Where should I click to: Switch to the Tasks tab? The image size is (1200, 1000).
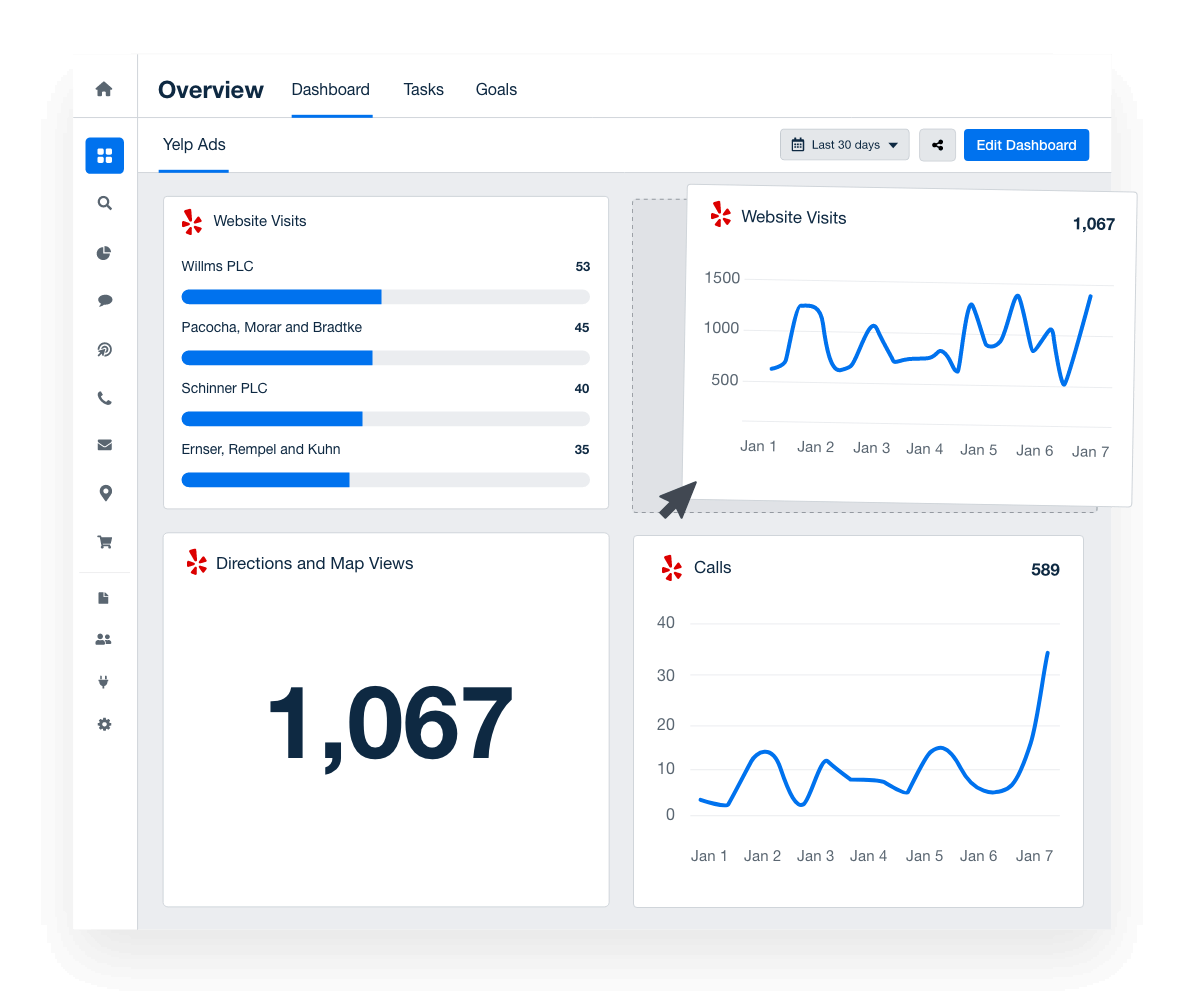pos(423,90)
